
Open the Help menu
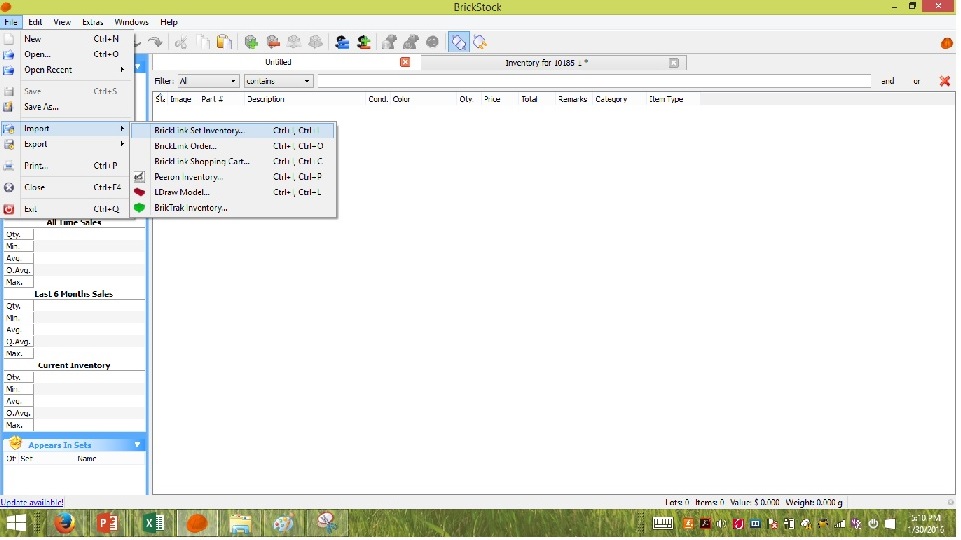coord(169,22)
